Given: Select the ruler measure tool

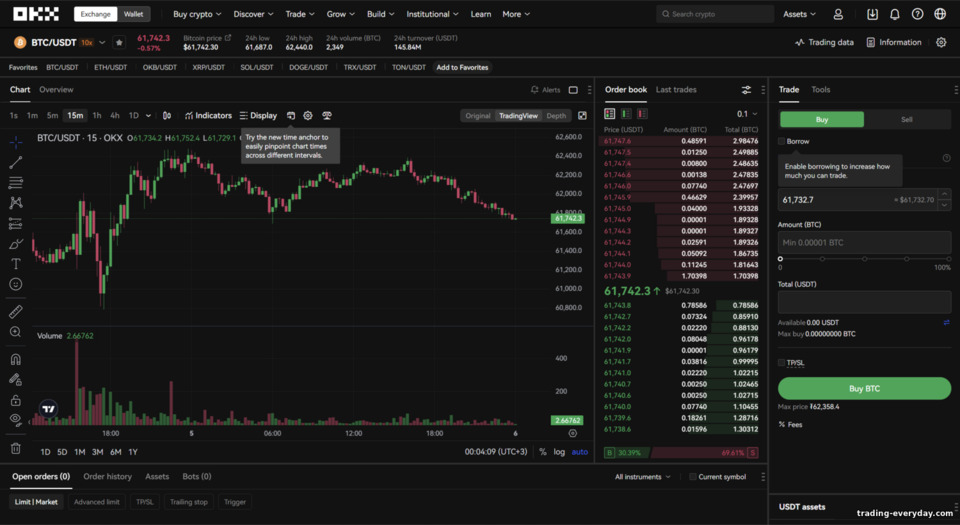Looking at the screenshot, I should click(16, 311).
